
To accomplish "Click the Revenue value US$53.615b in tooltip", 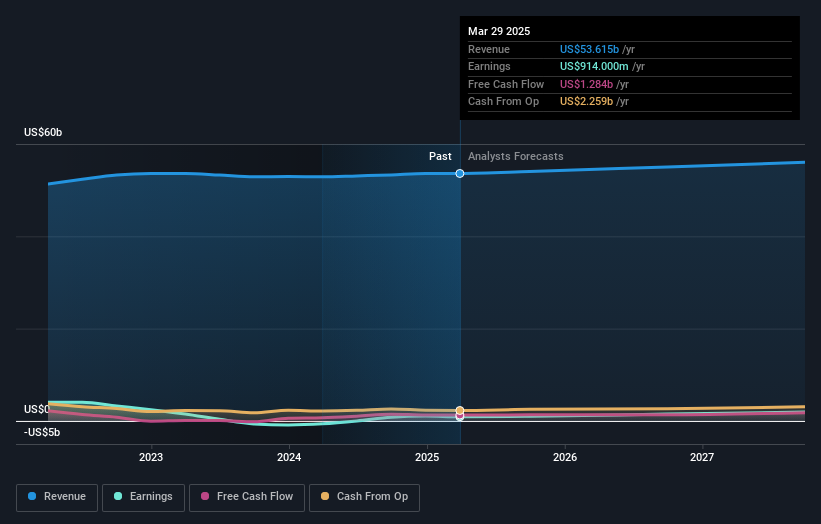I will [x=590, y=49].
